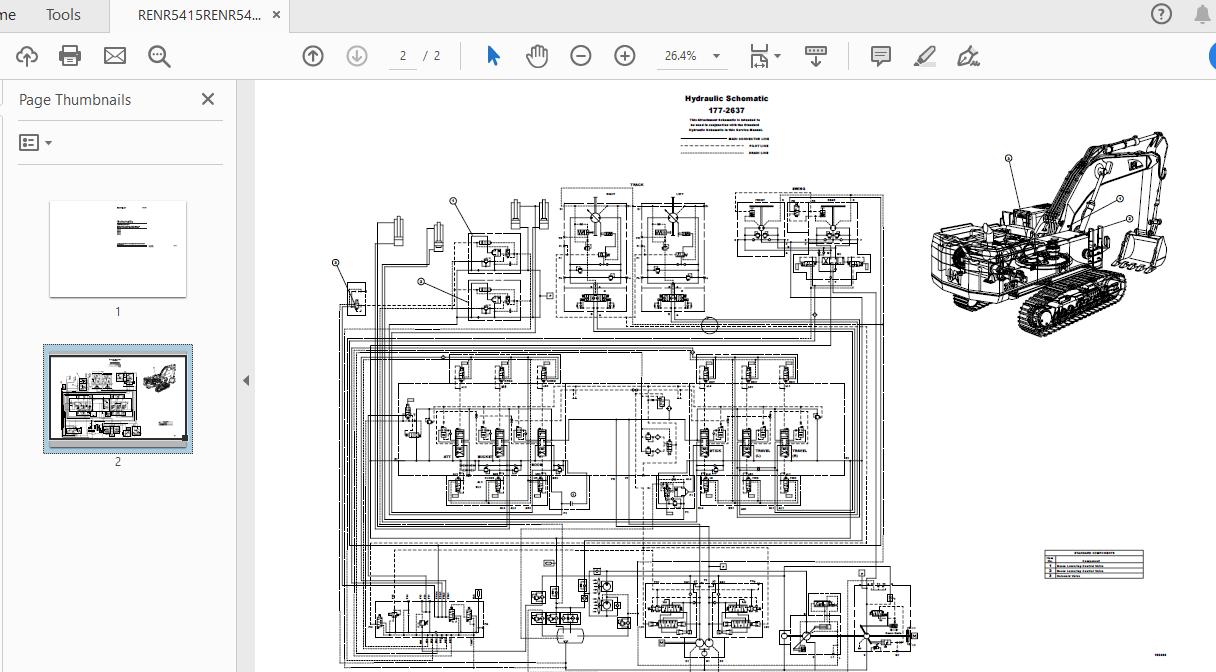Select the highlighter pen tool
The height and width of the screenshot is (672, 1216).
pyautogui.click(x=925, y=56)
